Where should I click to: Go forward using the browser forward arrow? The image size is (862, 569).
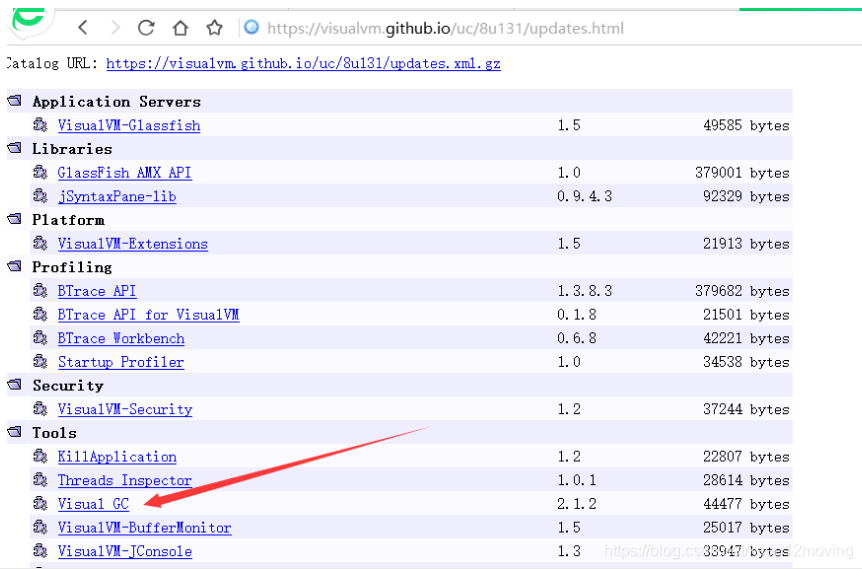click(115, 27)
